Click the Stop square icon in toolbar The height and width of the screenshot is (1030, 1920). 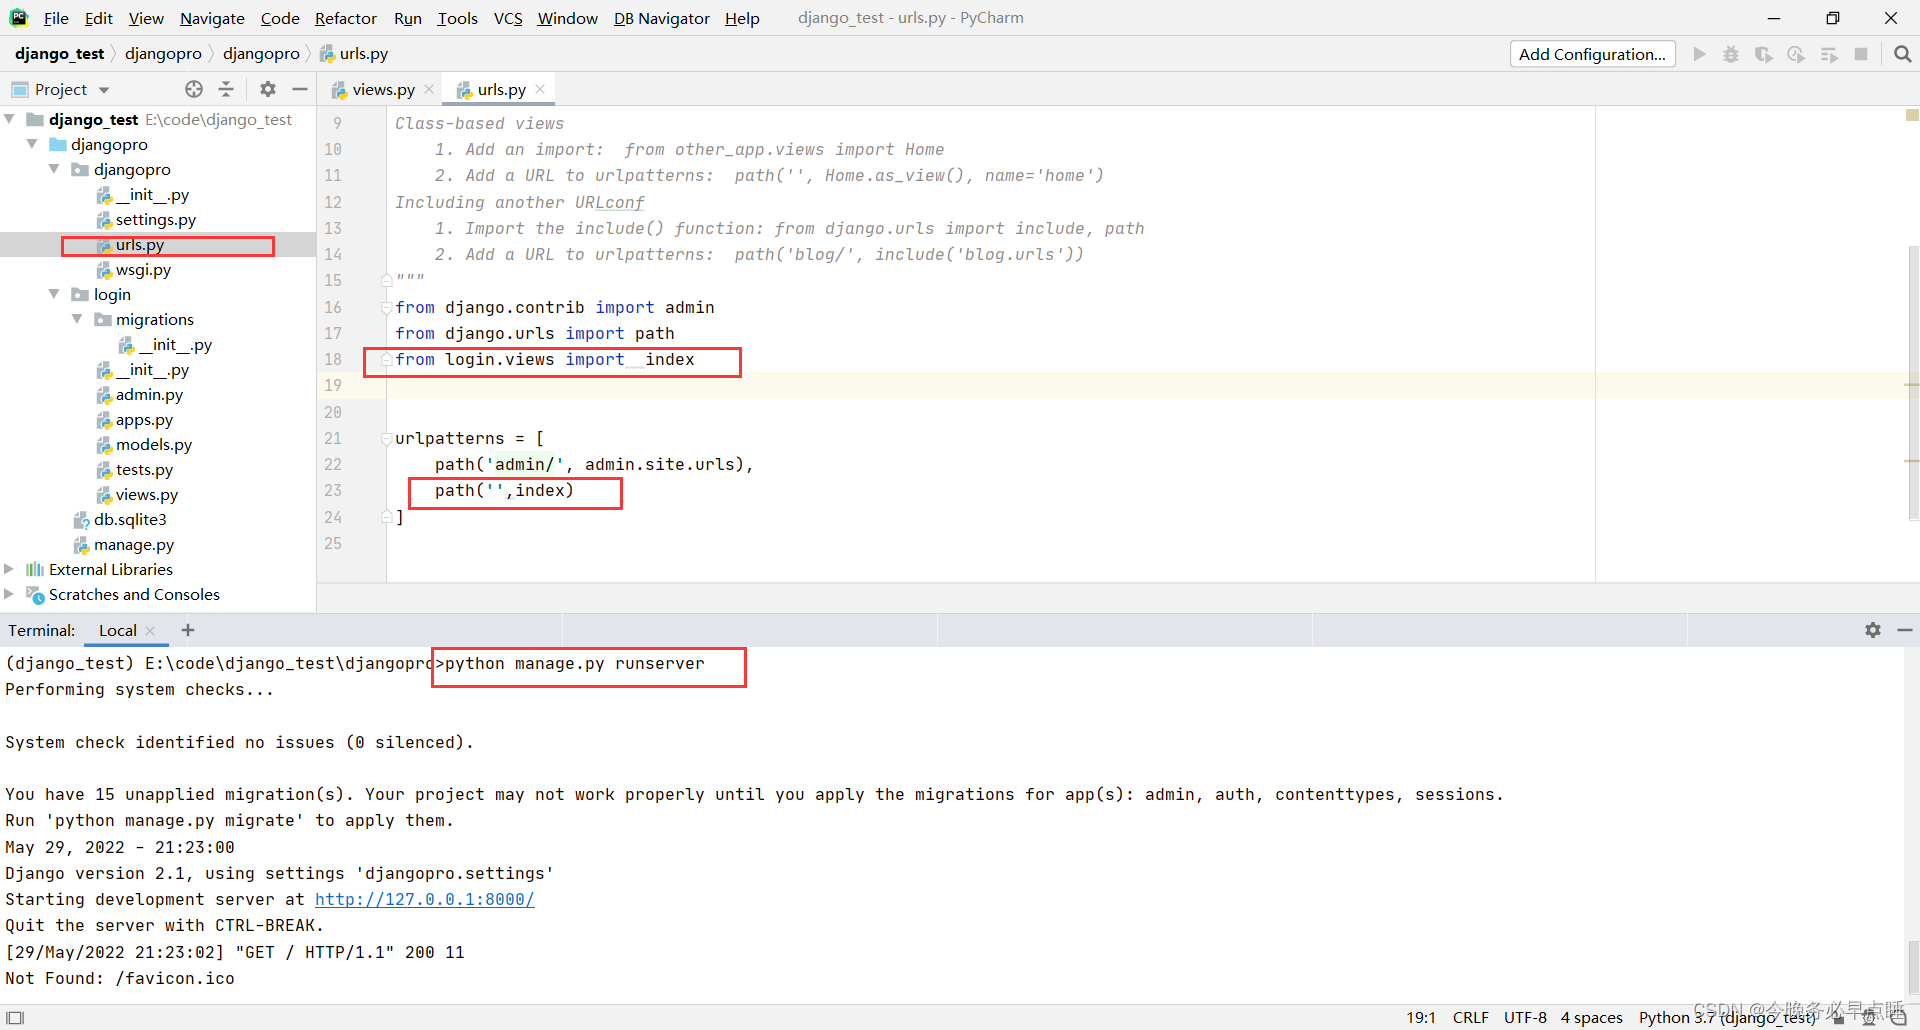click(x=1861, y=54)
